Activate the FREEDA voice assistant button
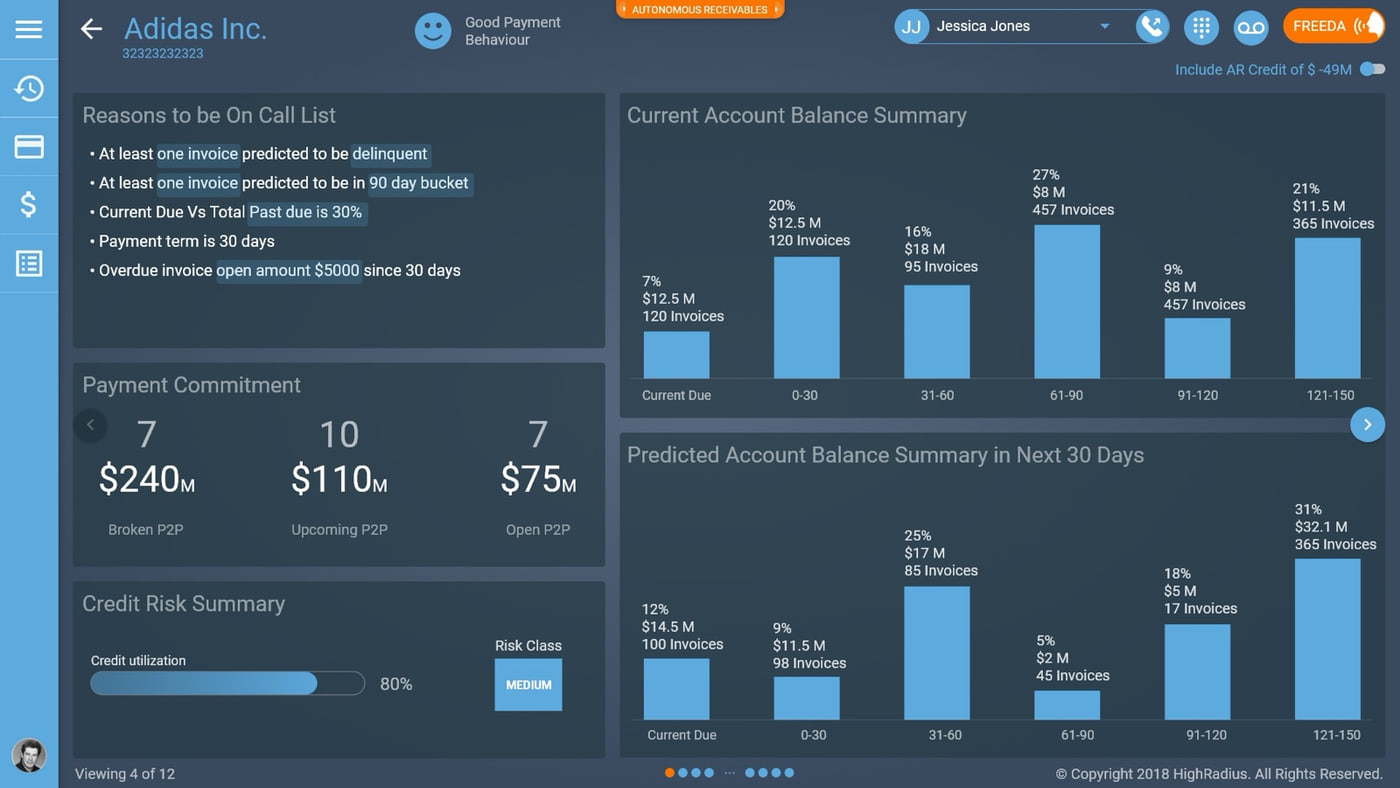This screenshot has width=1400, height=788. point(1333,27)
